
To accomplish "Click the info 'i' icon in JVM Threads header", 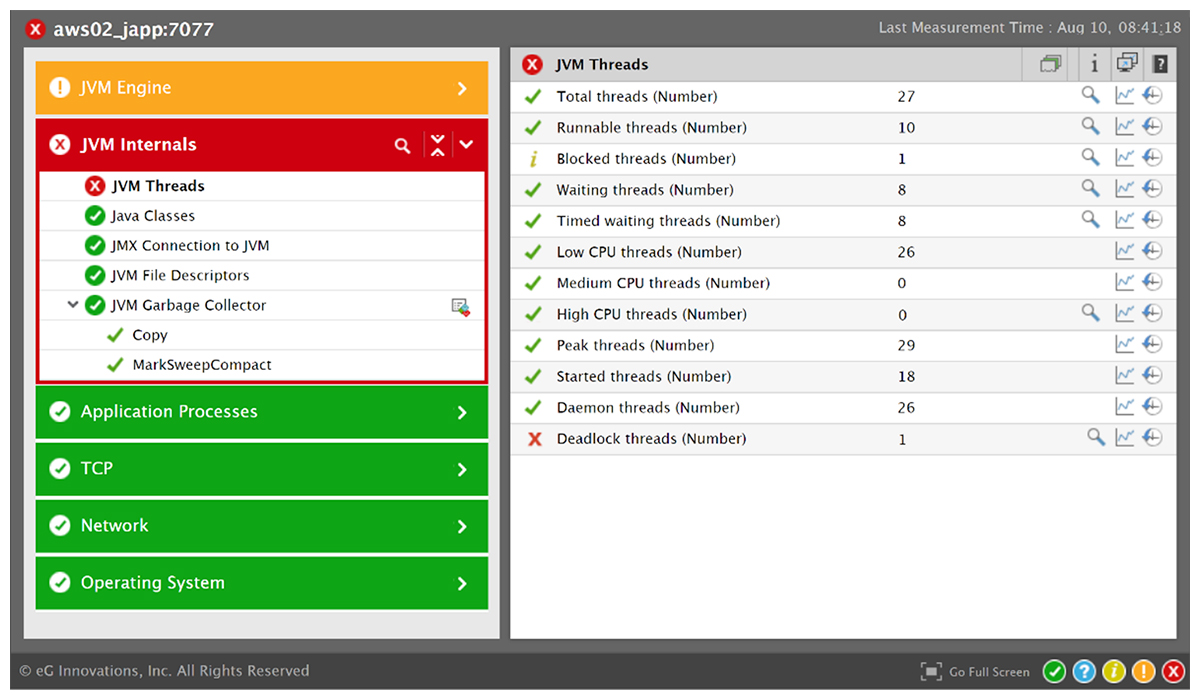I will [1094, 64].
